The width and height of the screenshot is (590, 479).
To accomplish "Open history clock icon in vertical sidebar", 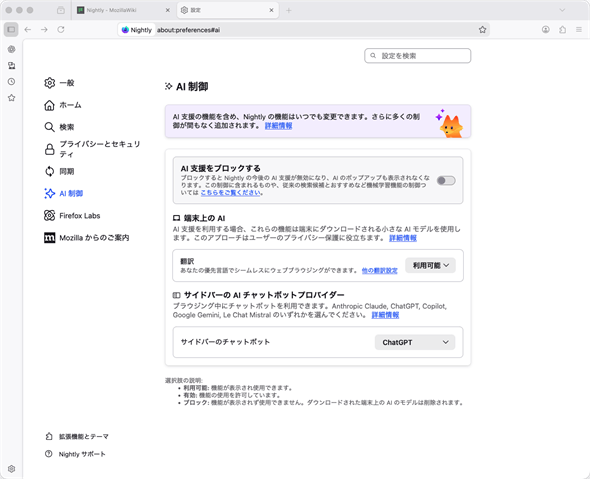I will click(12, 82).
